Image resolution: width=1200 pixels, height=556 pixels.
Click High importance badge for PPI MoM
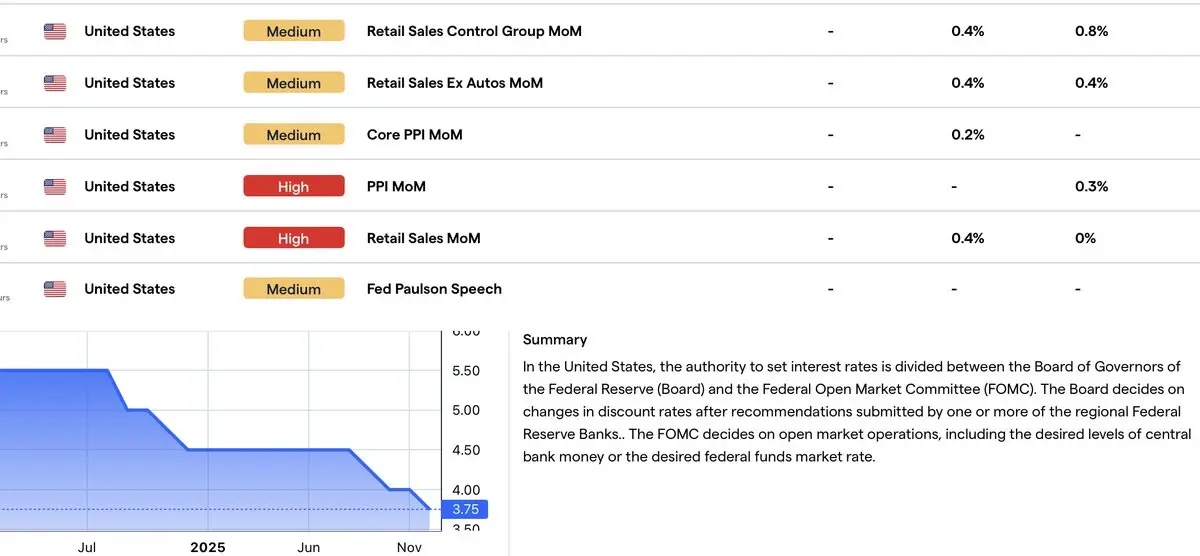(293, 187)
